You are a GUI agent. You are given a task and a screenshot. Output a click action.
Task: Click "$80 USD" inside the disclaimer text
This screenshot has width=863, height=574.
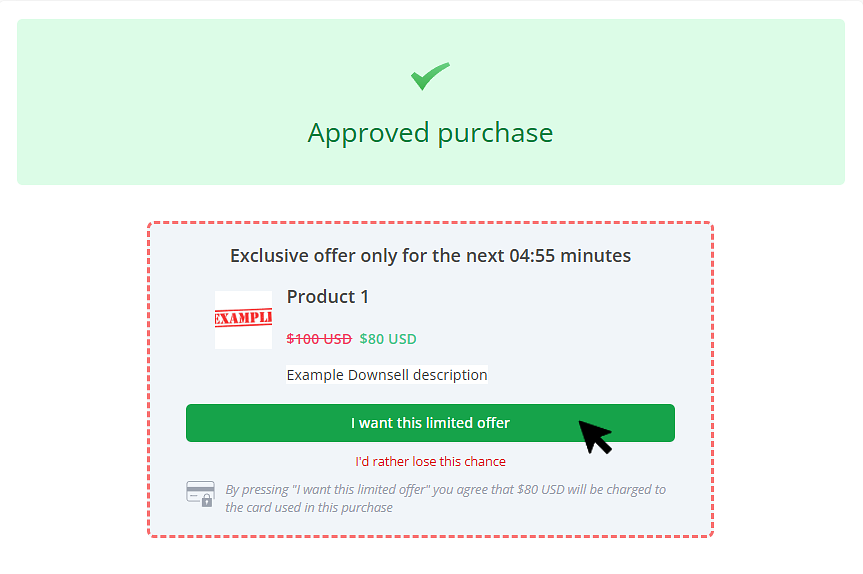pos(541,490)
